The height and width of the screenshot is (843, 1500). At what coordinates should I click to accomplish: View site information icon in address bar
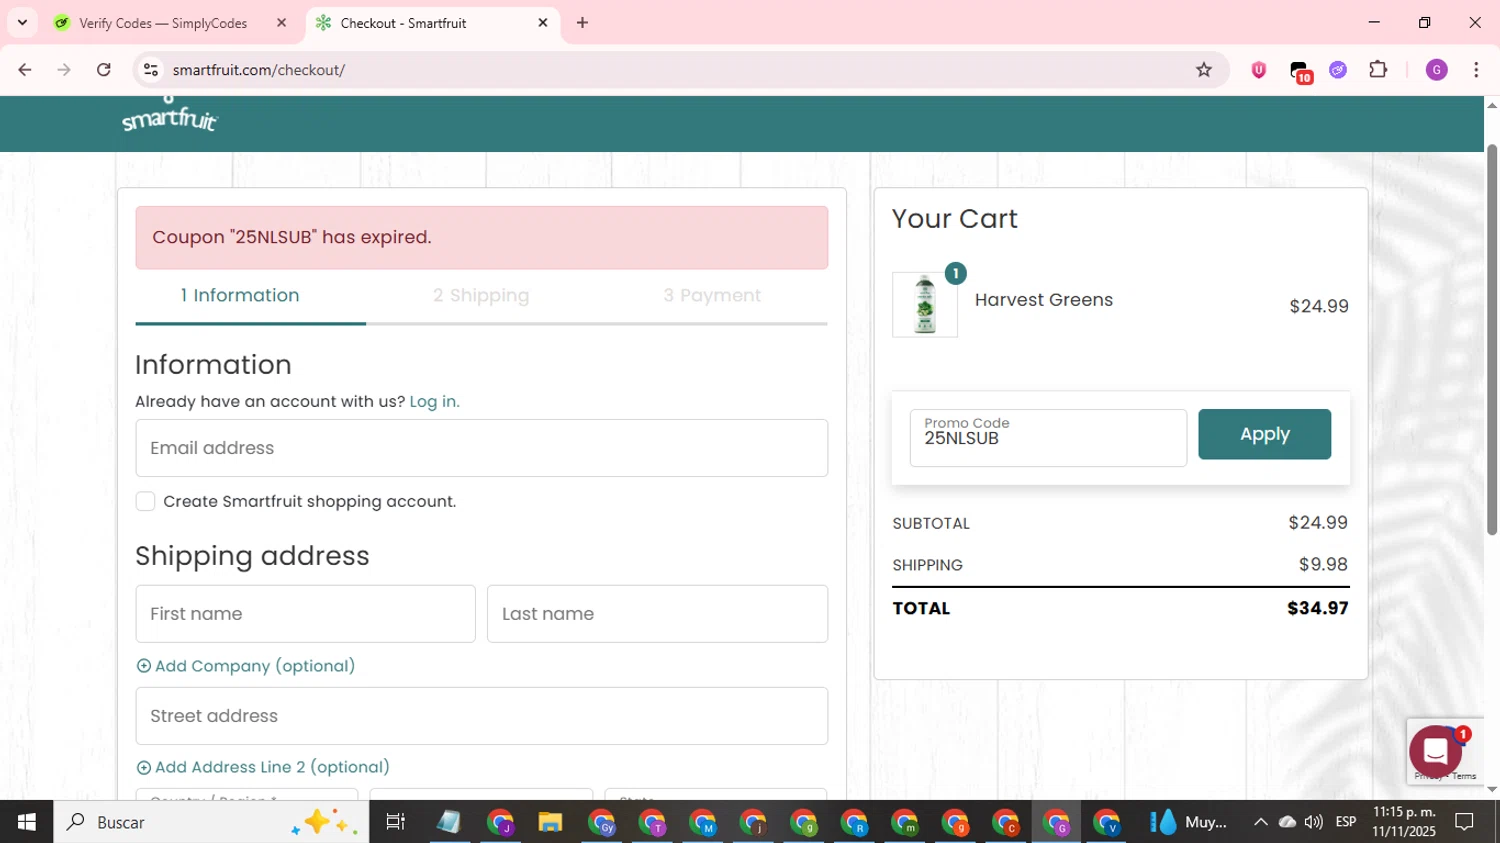pyautogui.click(x=151, y=70)
